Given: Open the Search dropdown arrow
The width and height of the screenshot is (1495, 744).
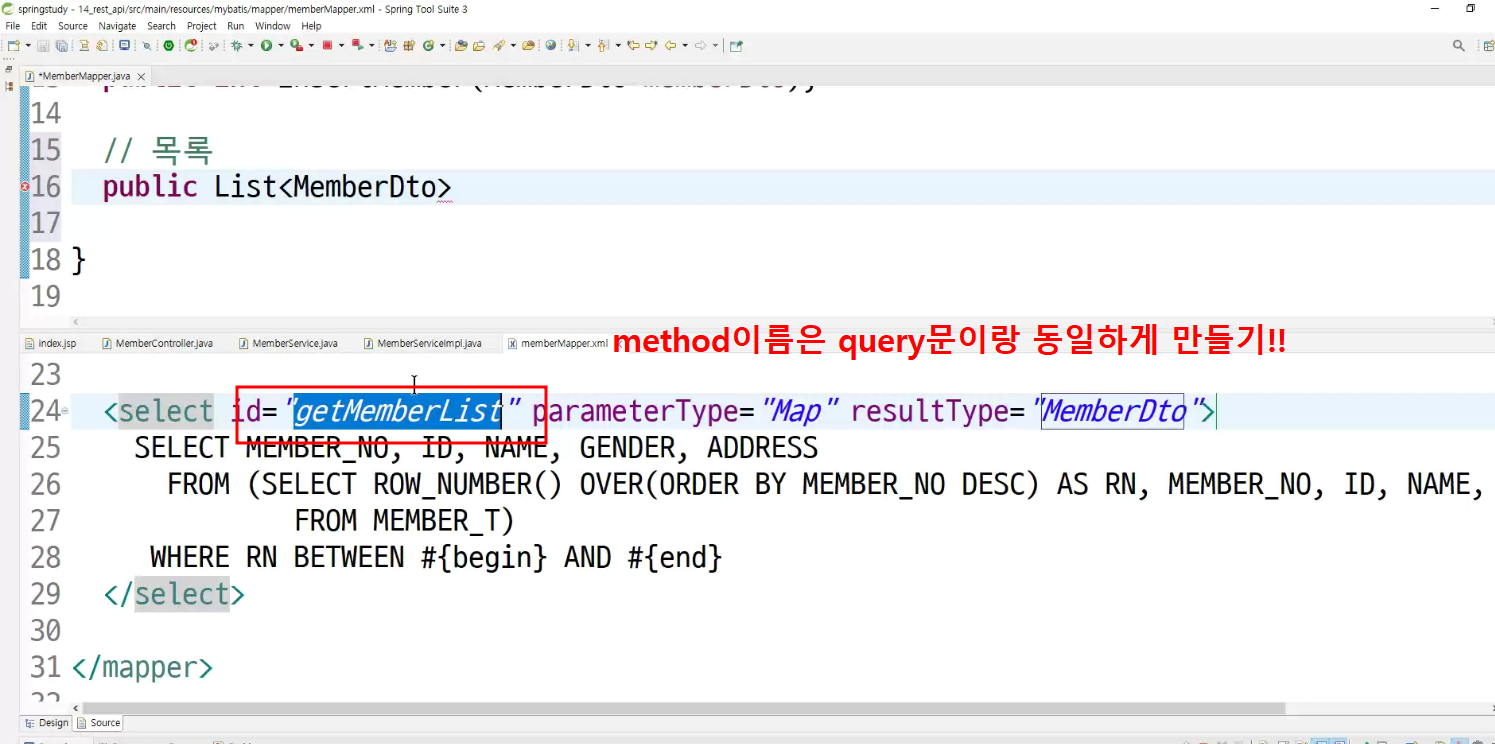Looking at the screenshot, I should tap(513, 45).
